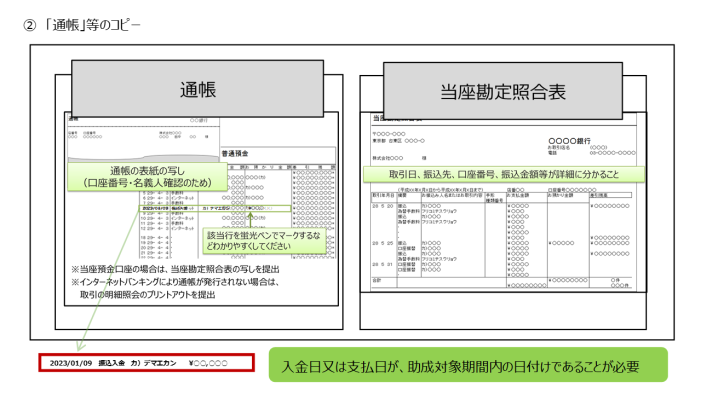Screen dimensions: 701x394
Task: Click the 当座勘定照合表 gray header box
Action: coord(503,91)
